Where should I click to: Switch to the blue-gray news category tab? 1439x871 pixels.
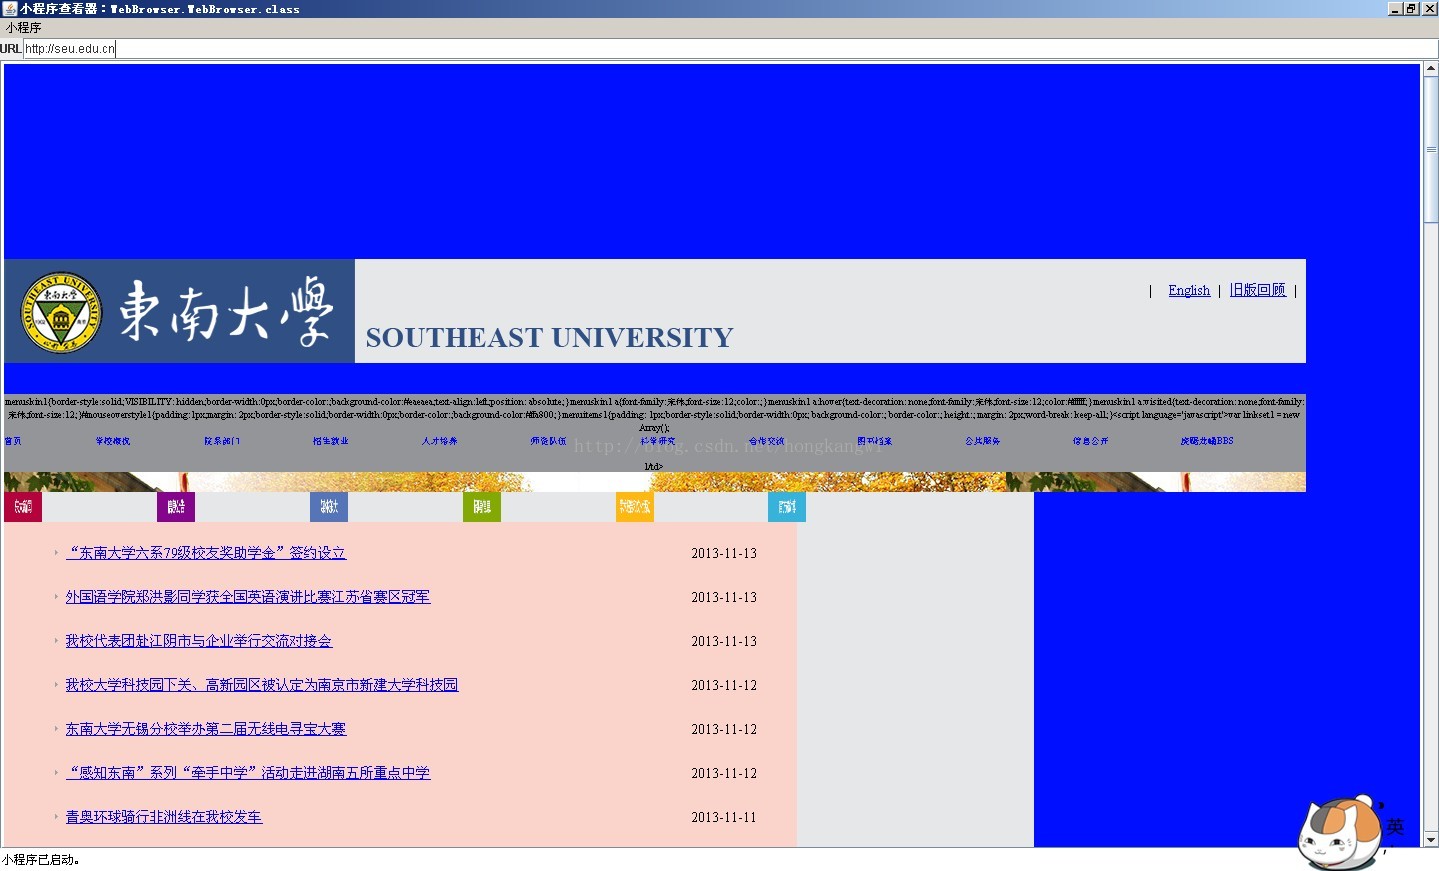click(x=329, y=507)
